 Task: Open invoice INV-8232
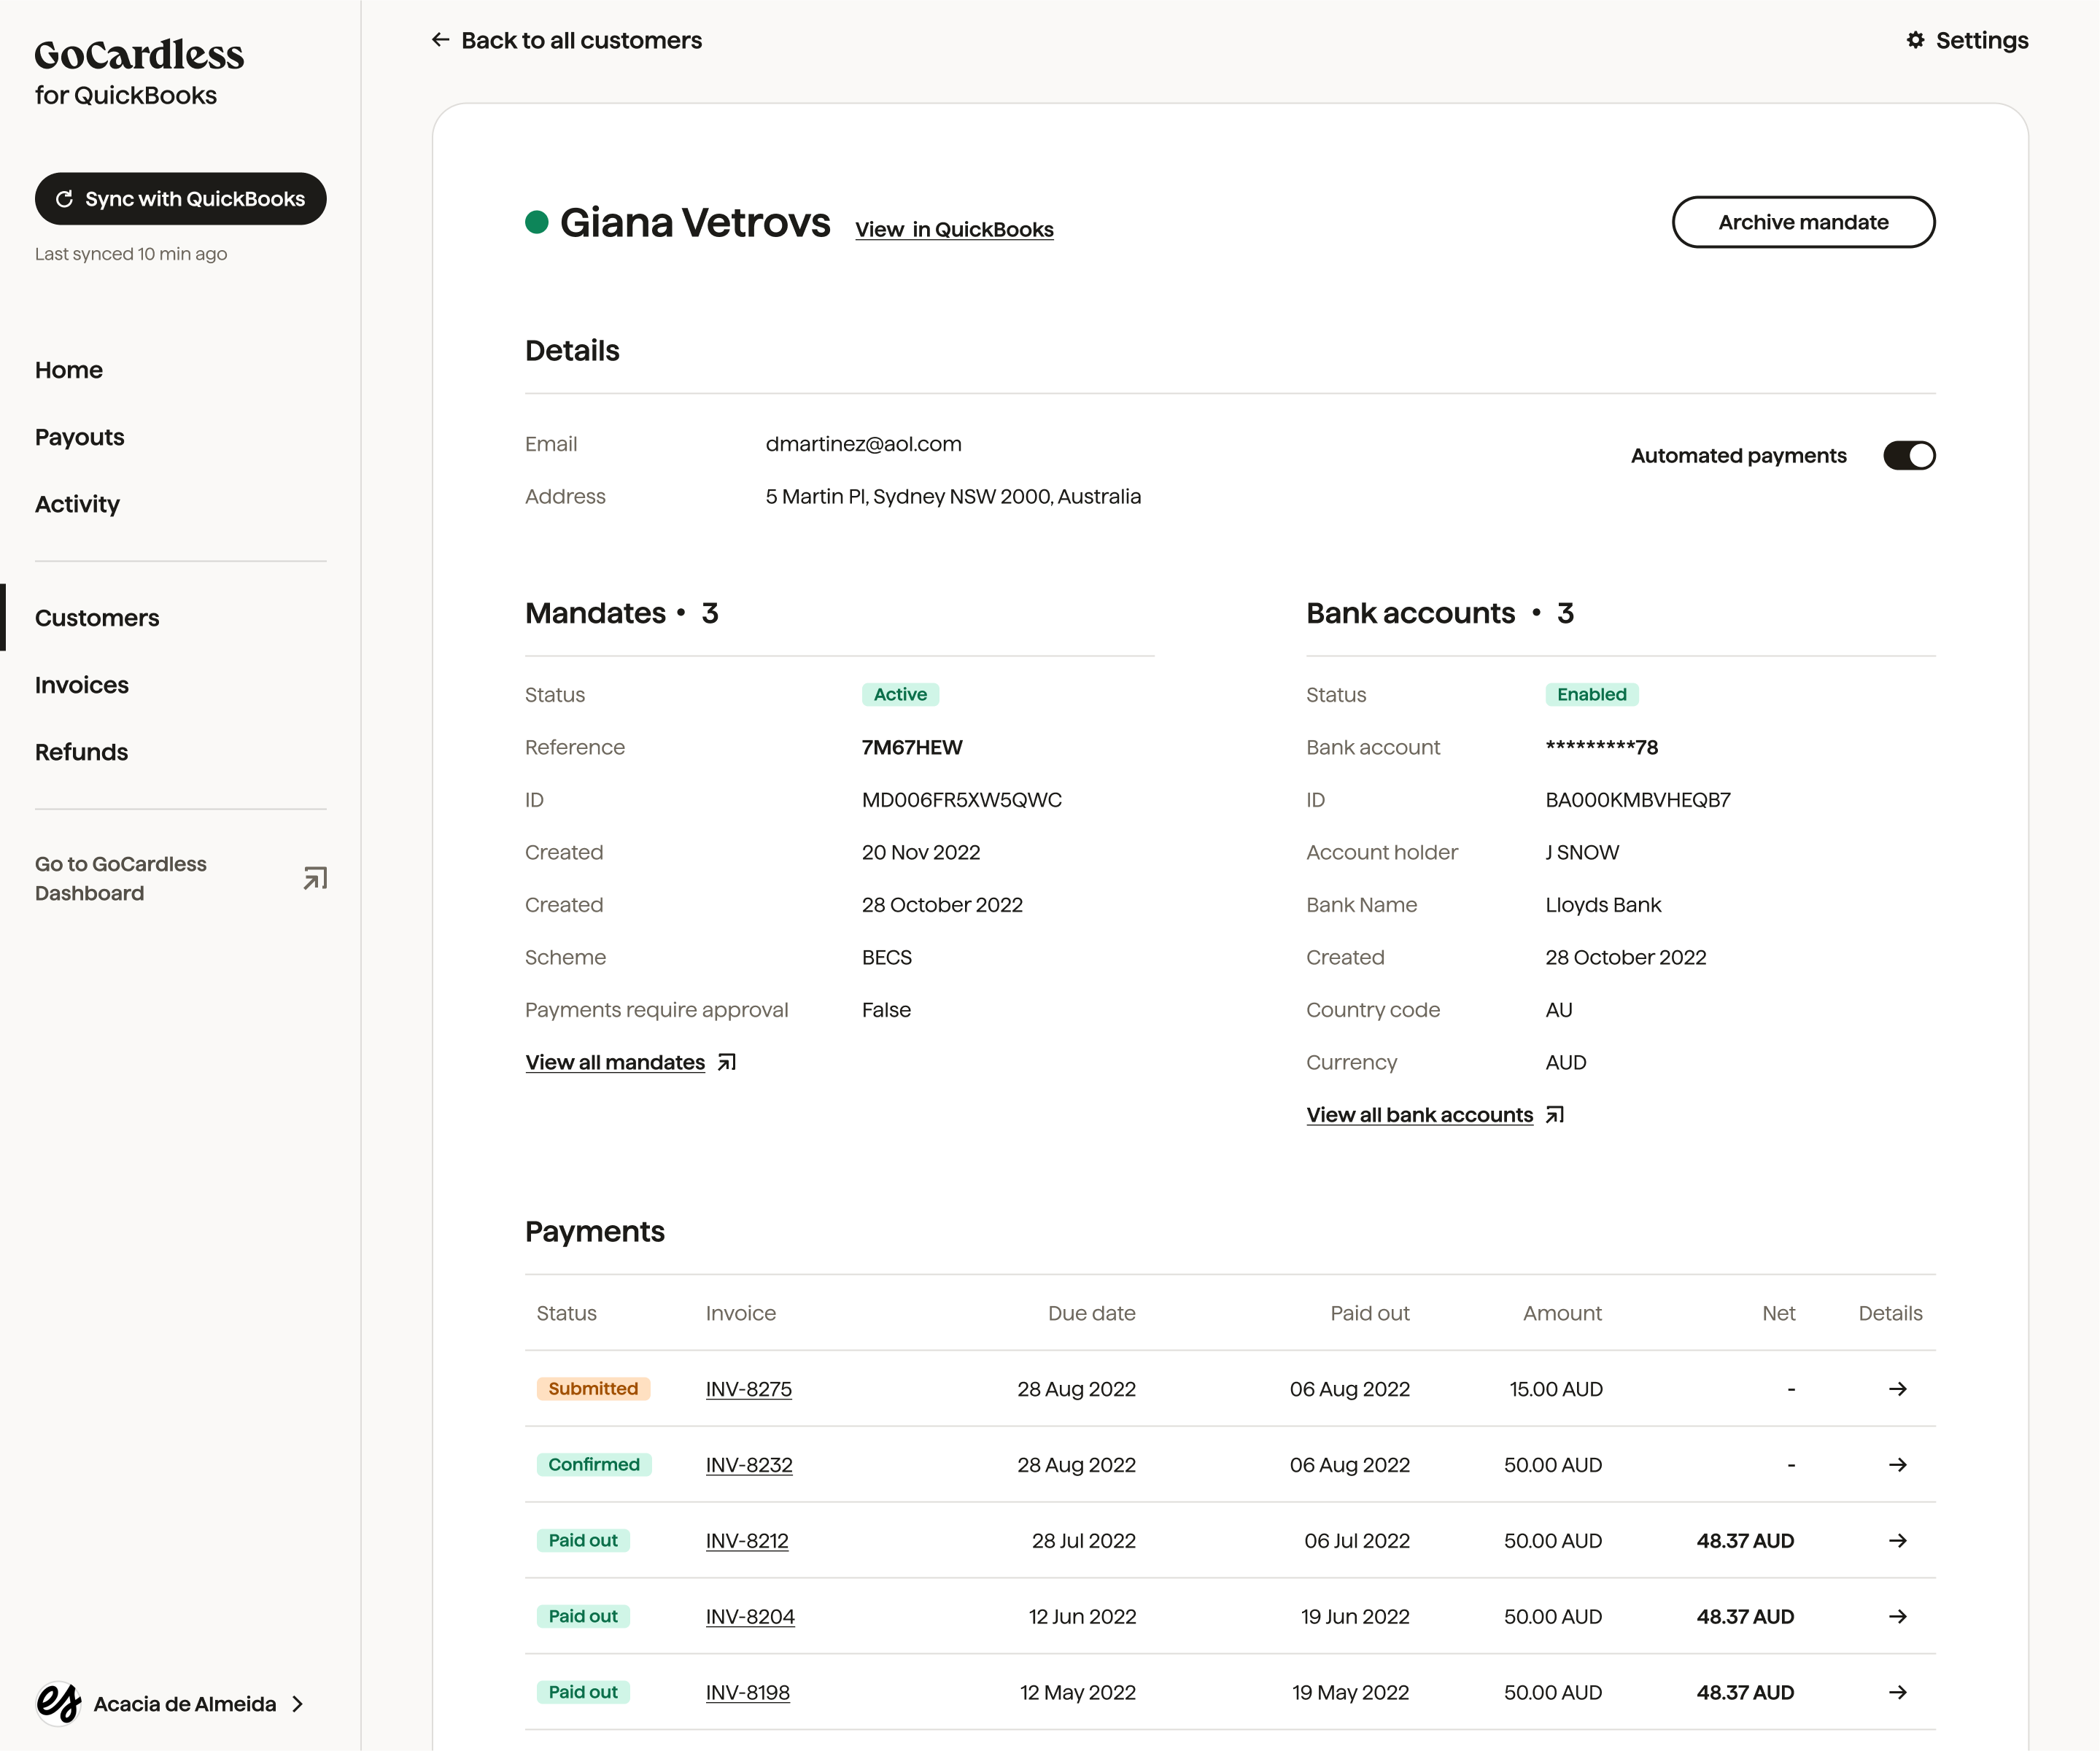(748, 1465)
